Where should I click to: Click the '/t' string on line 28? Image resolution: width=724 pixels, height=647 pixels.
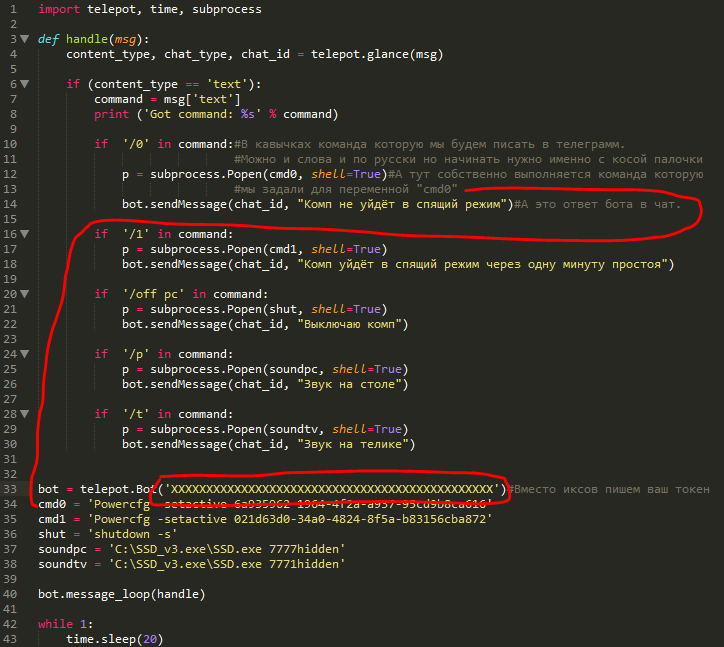[136, 414]
